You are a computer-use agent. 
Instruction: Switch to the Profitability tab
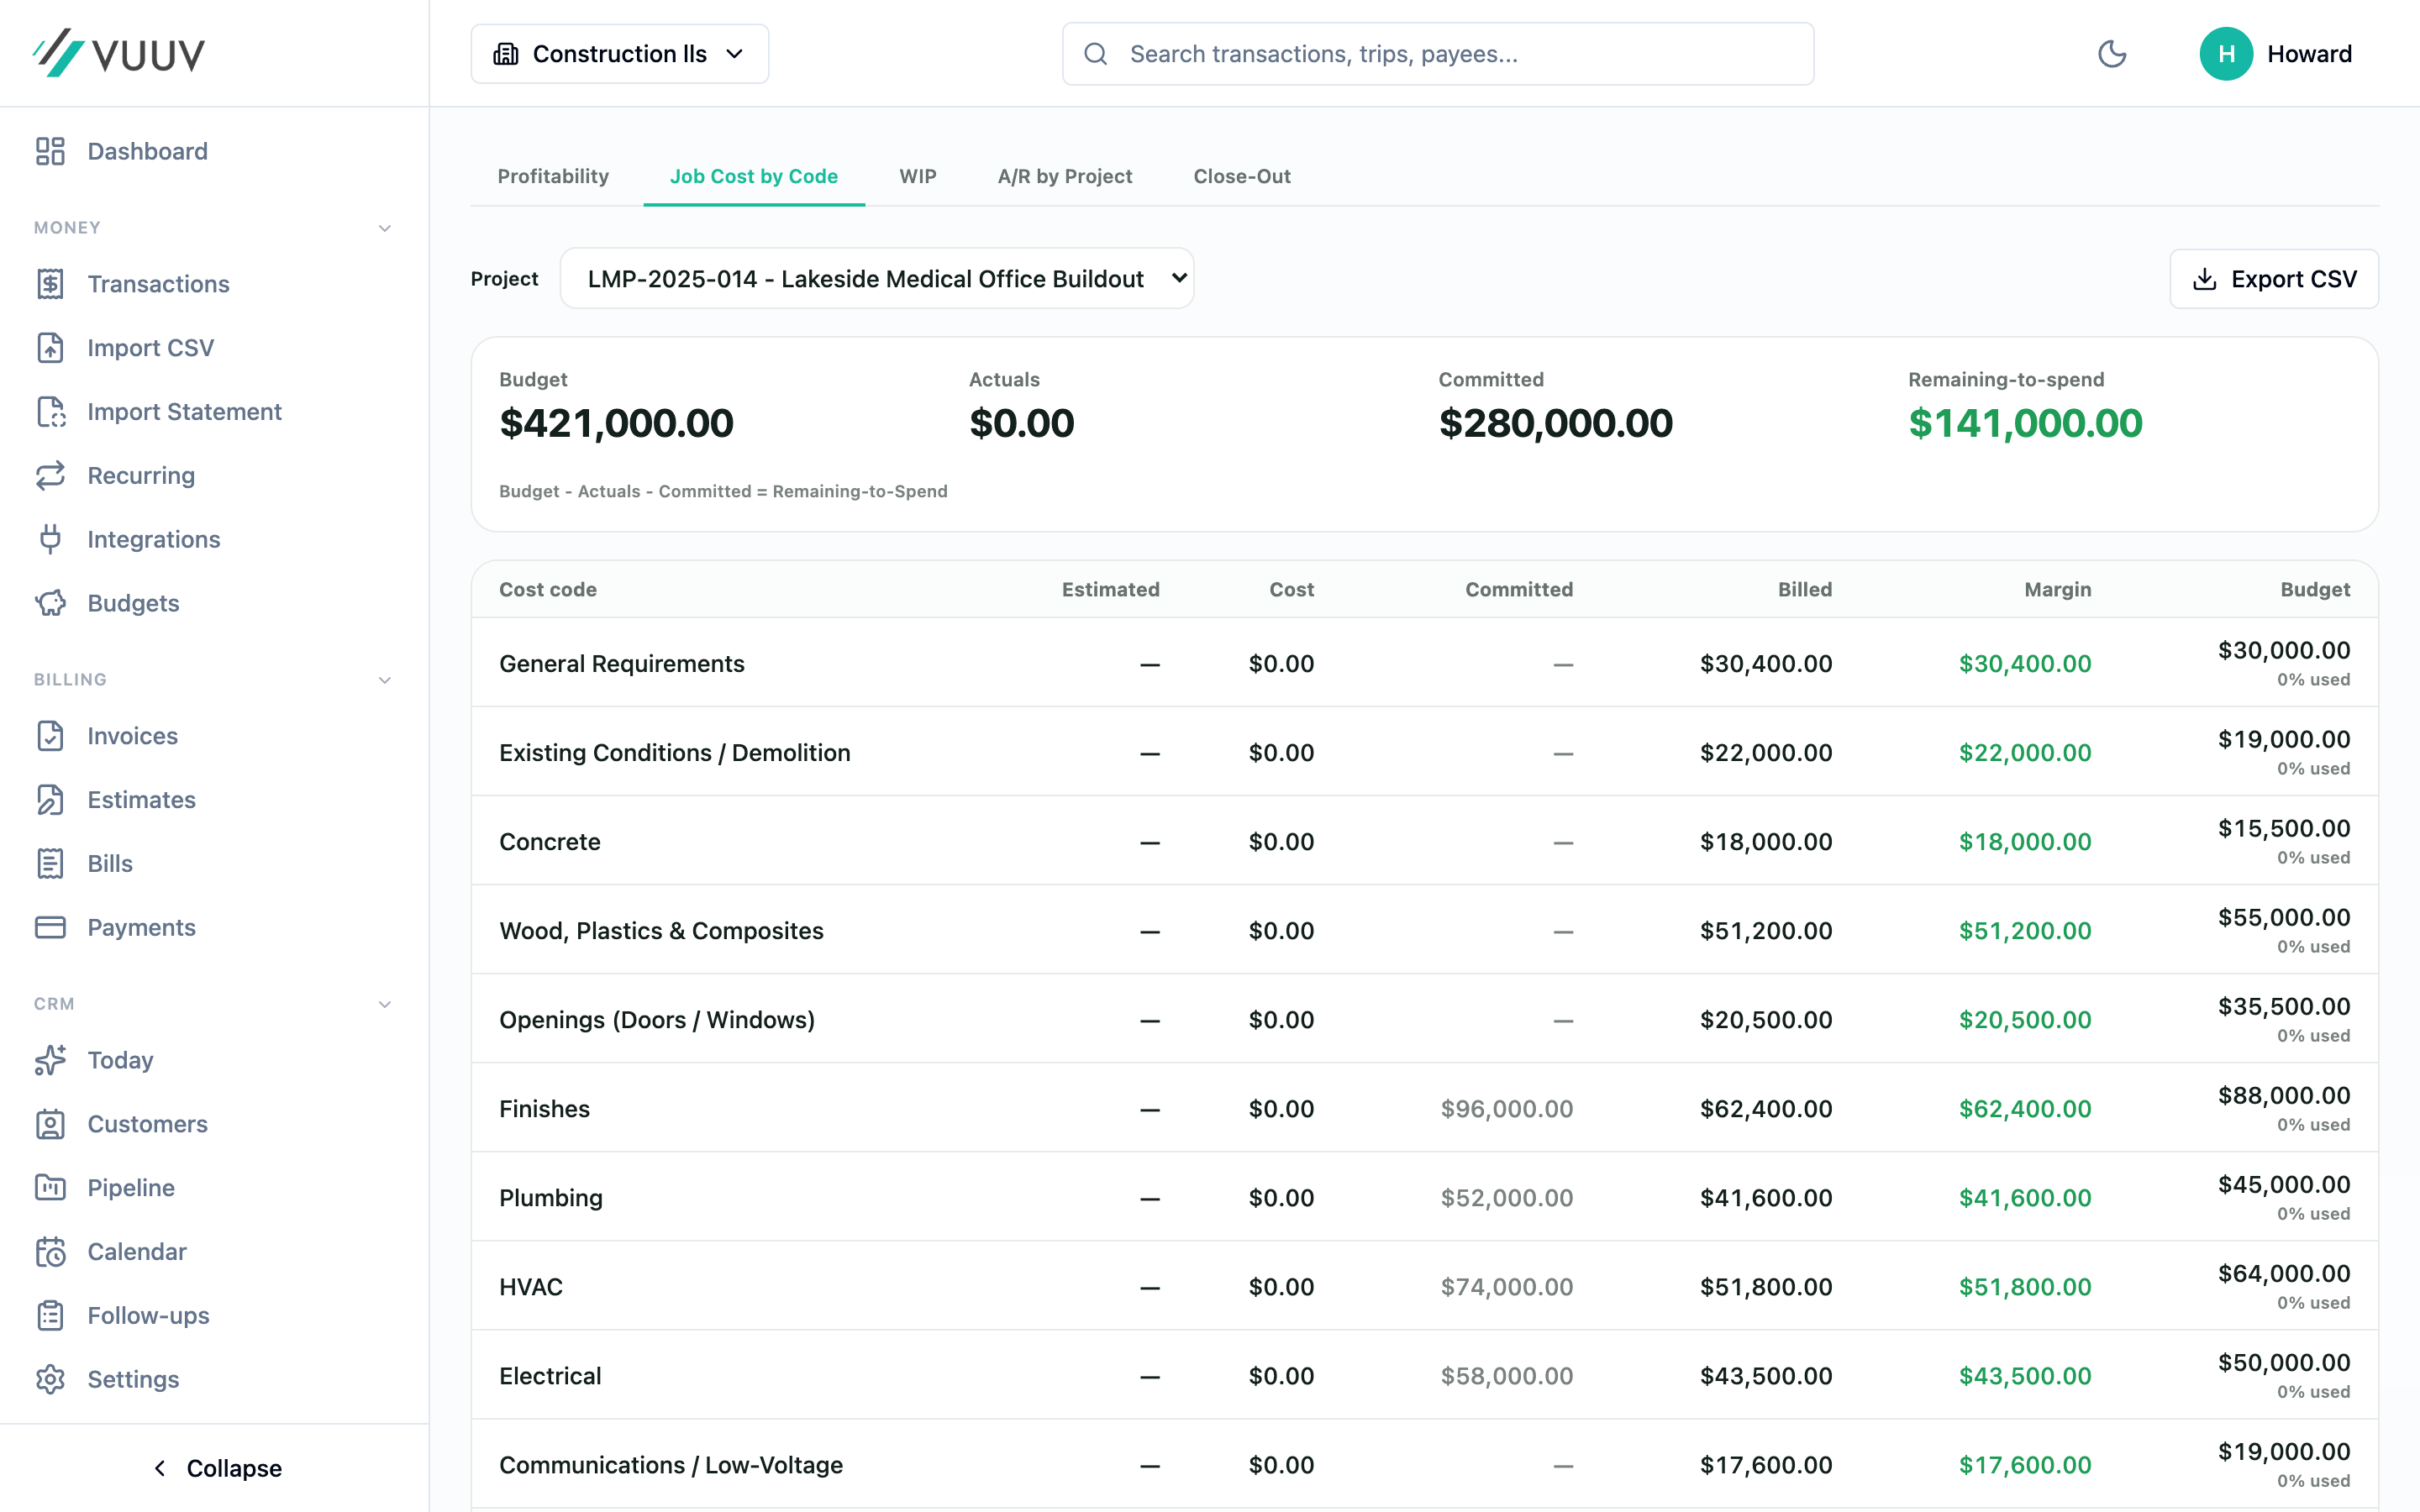pyautogui.click(x=553, y=176)
